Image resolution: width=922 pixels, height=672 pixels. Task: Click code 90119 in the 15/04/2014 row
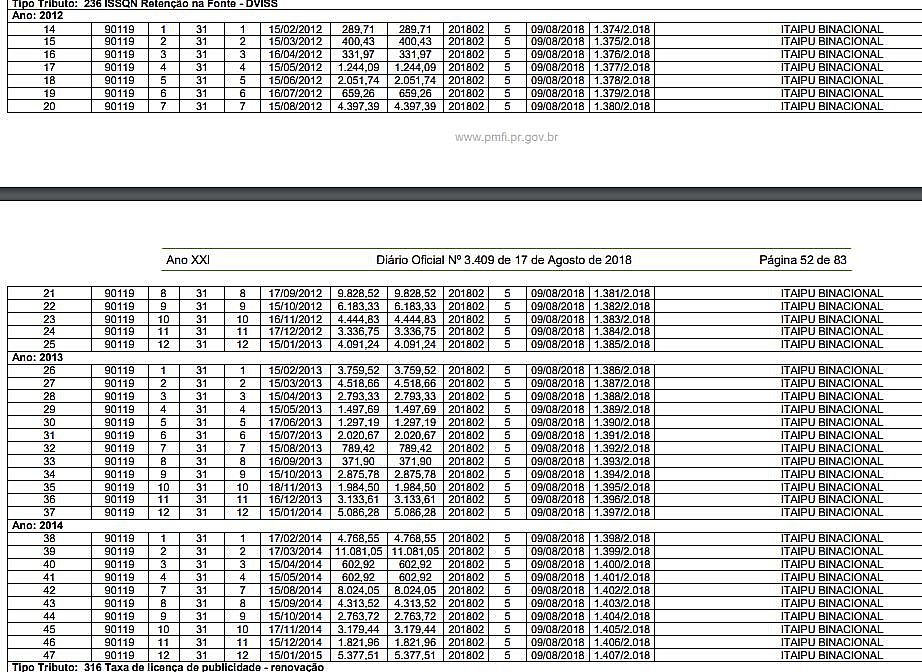pos(119,564)
